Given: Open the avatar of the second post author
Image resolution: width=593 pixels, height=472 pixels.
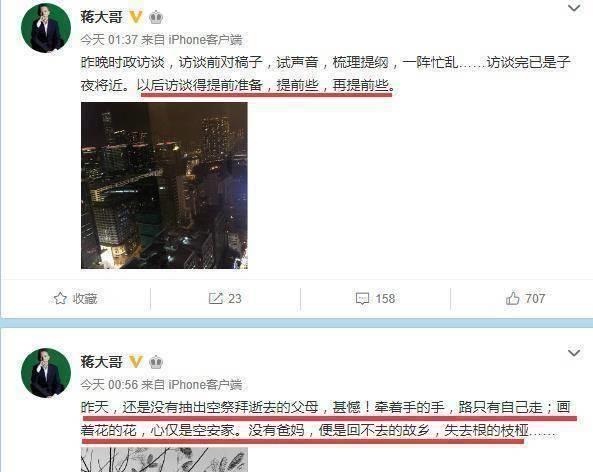Looking at the screenshot, I should [x=46, y=373].
